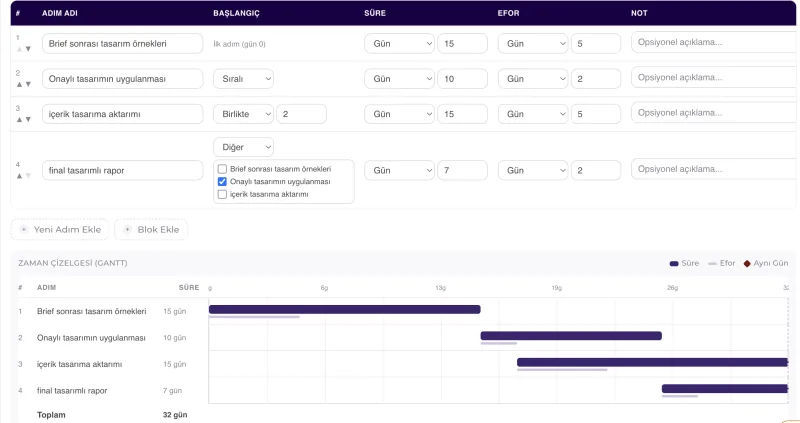Open effort unit dropdown for Onaylı tasarımın row
This screenshot has width=800, height=423.
point(533,79)
